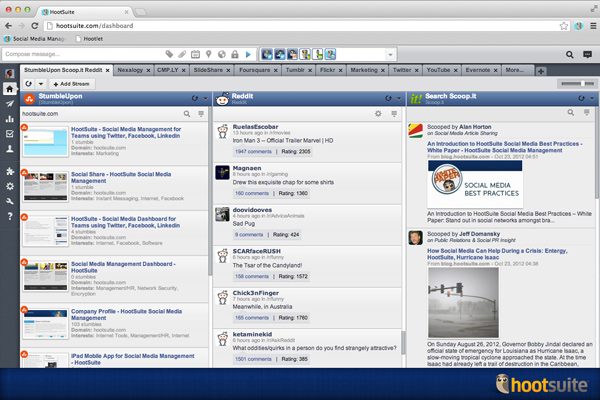Open the Tools wrench icon in sidebar
The image size is (600, 400).
pos(10,201)
